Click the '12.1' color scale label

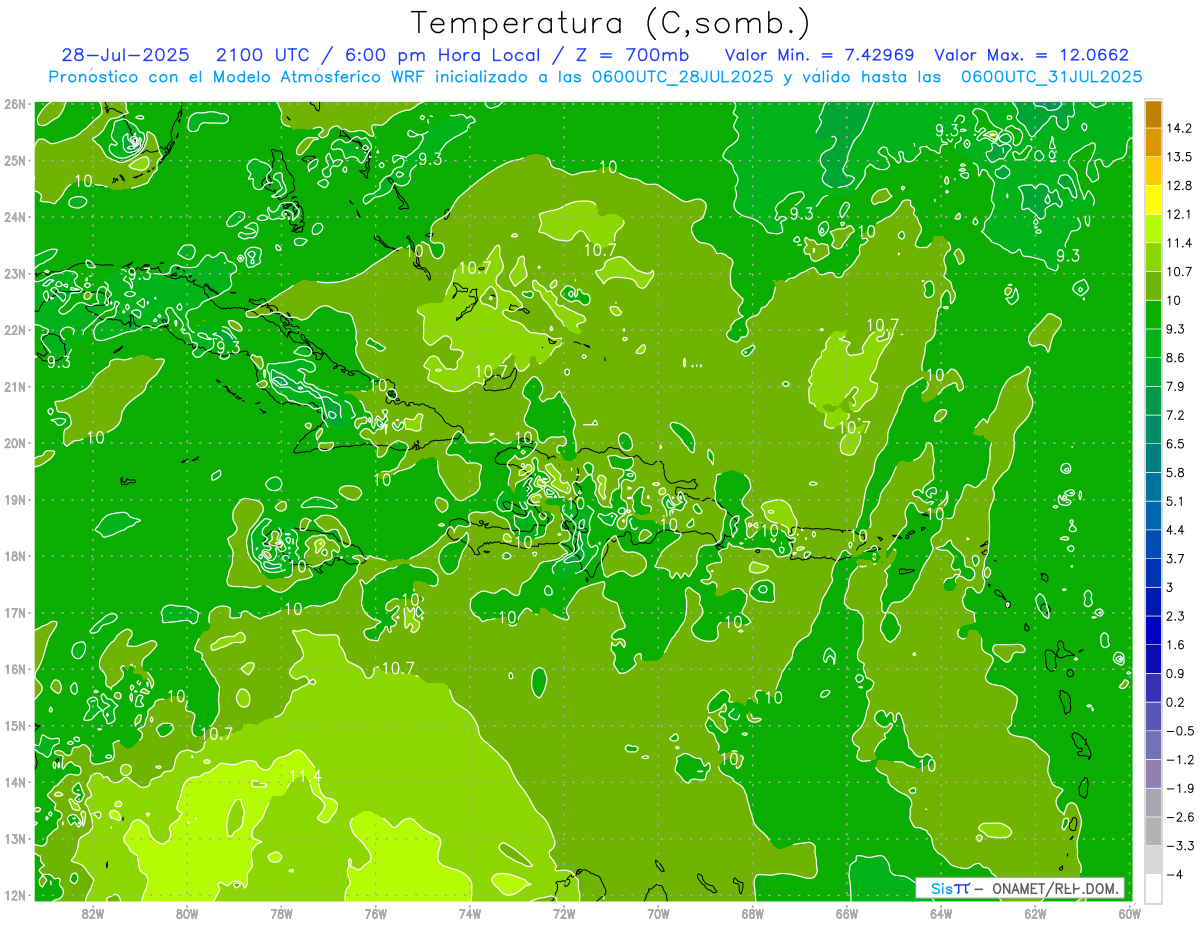pos(1180,214)
